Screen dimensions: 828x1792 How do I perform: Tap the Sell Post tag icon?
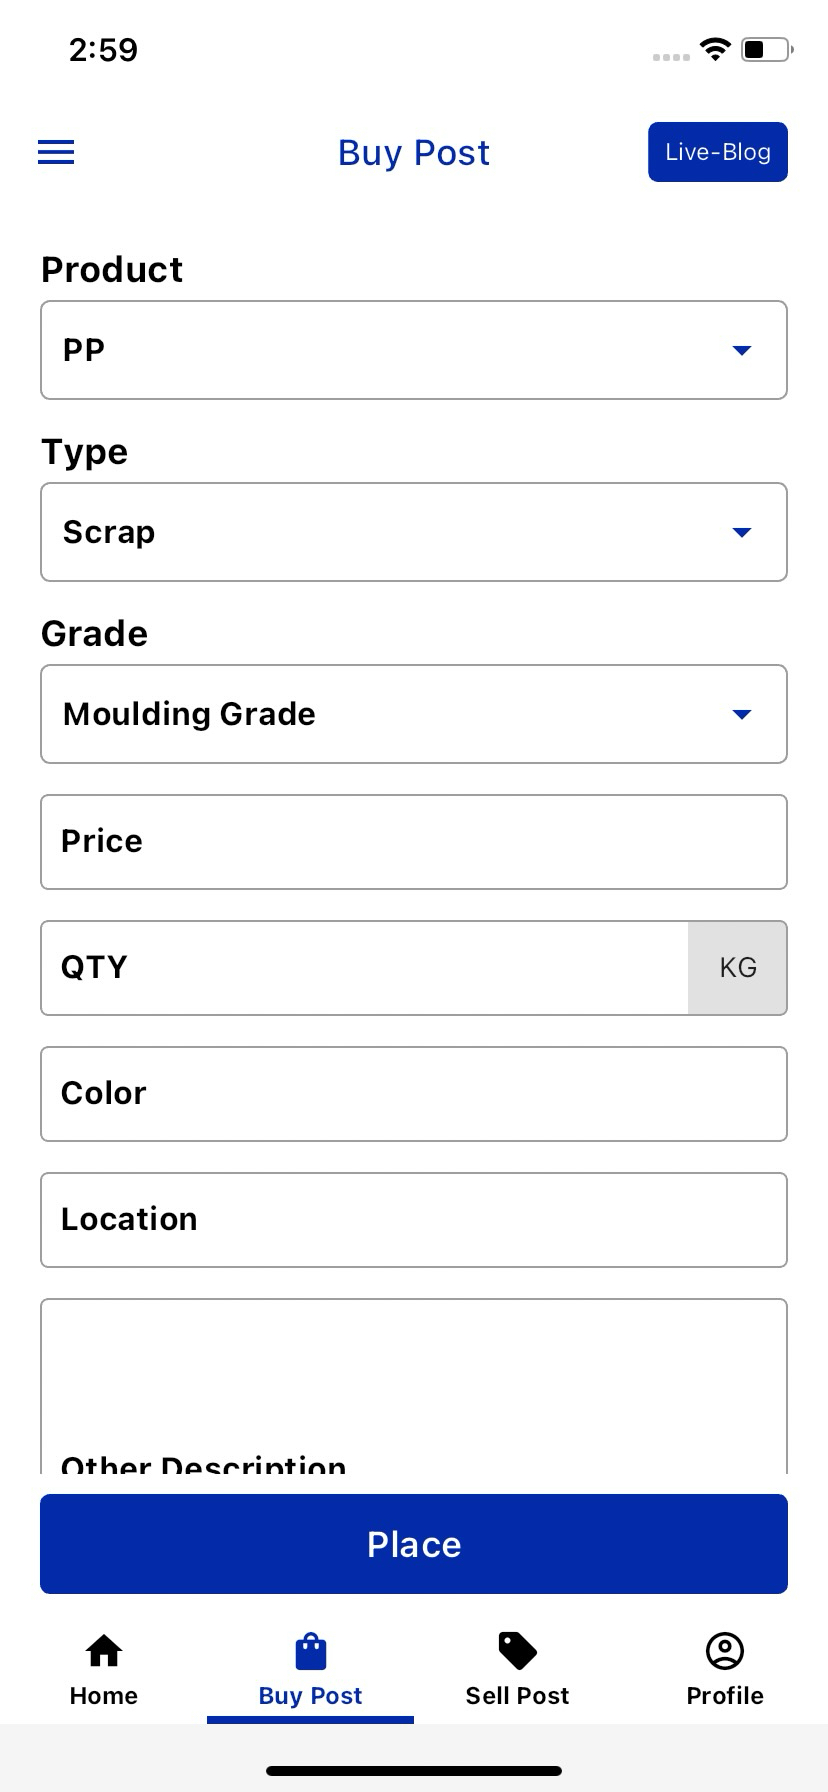coord(518,1651)
